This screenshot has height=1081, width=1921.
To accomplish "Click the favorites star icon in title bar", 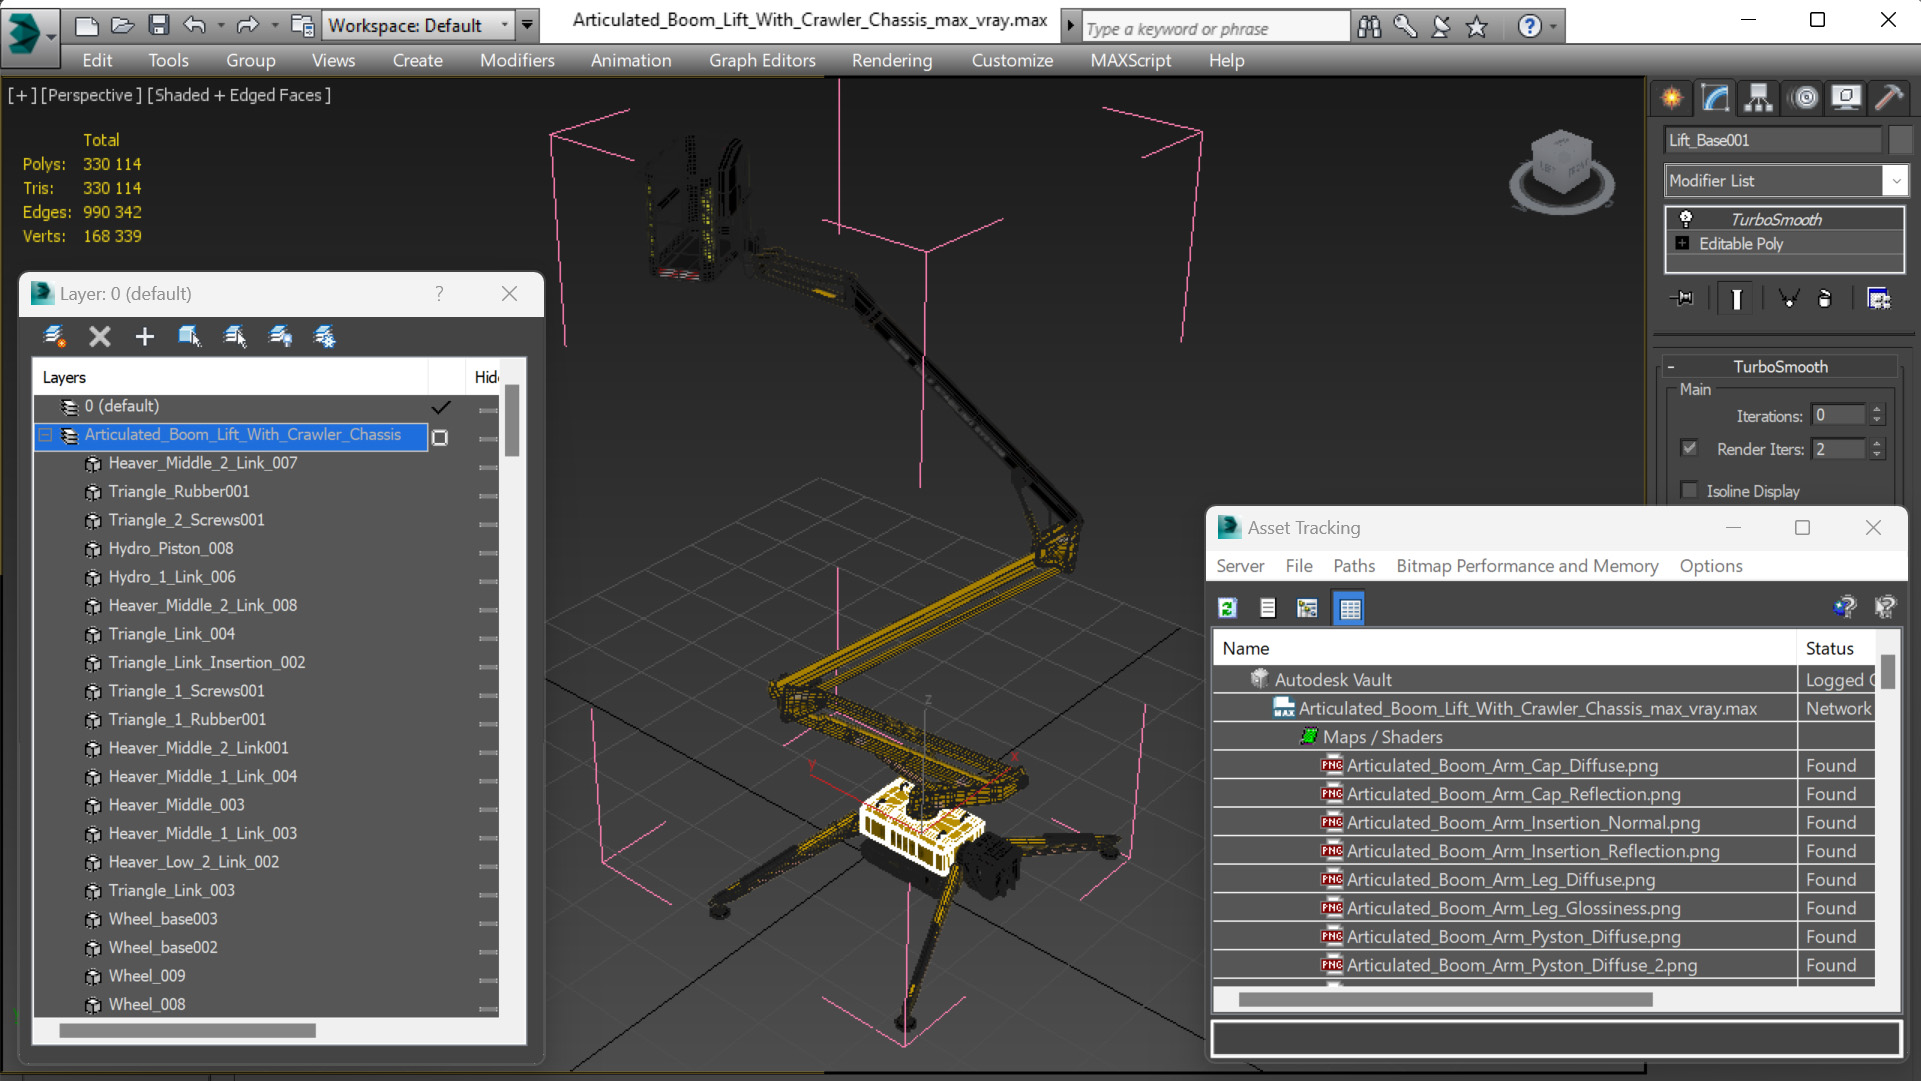I will click(x=1477, y=27).
